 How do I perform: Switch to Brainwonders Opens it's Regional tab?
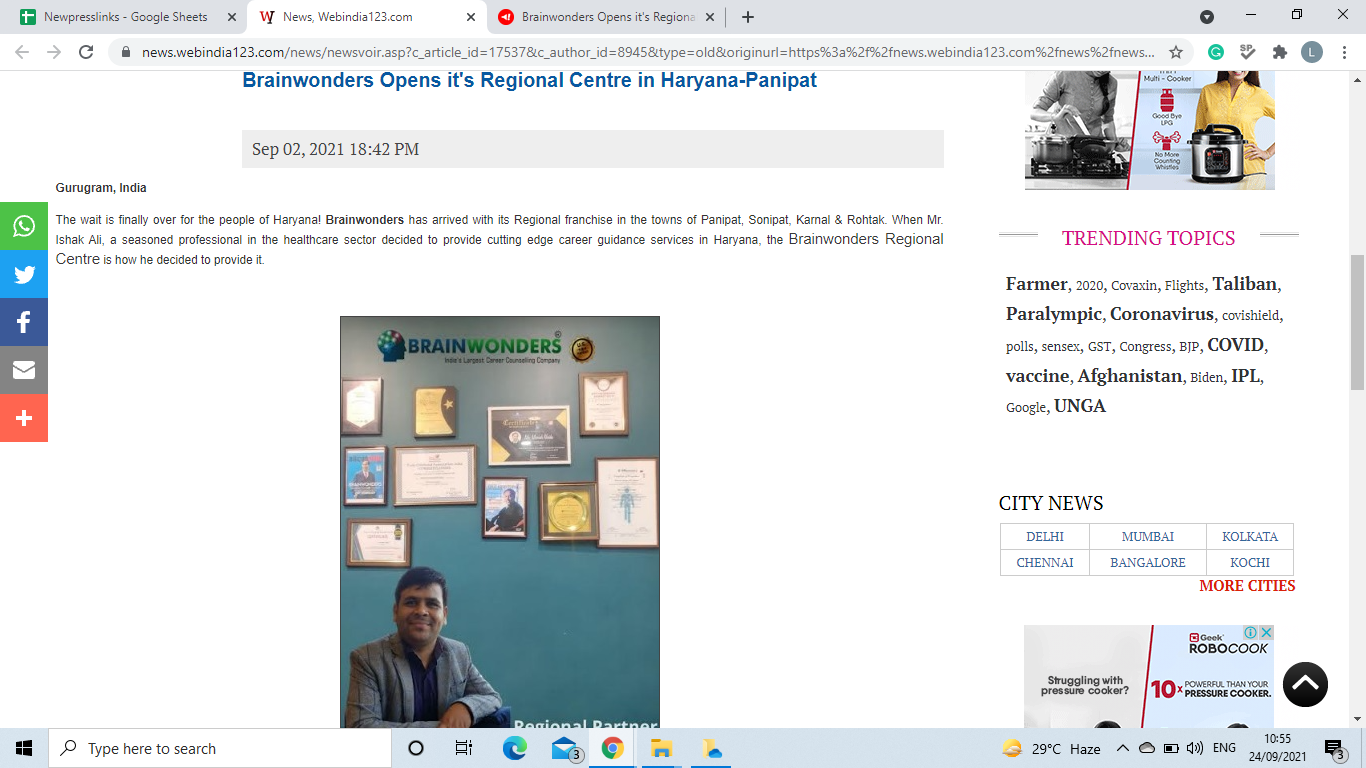click(607, 17)
